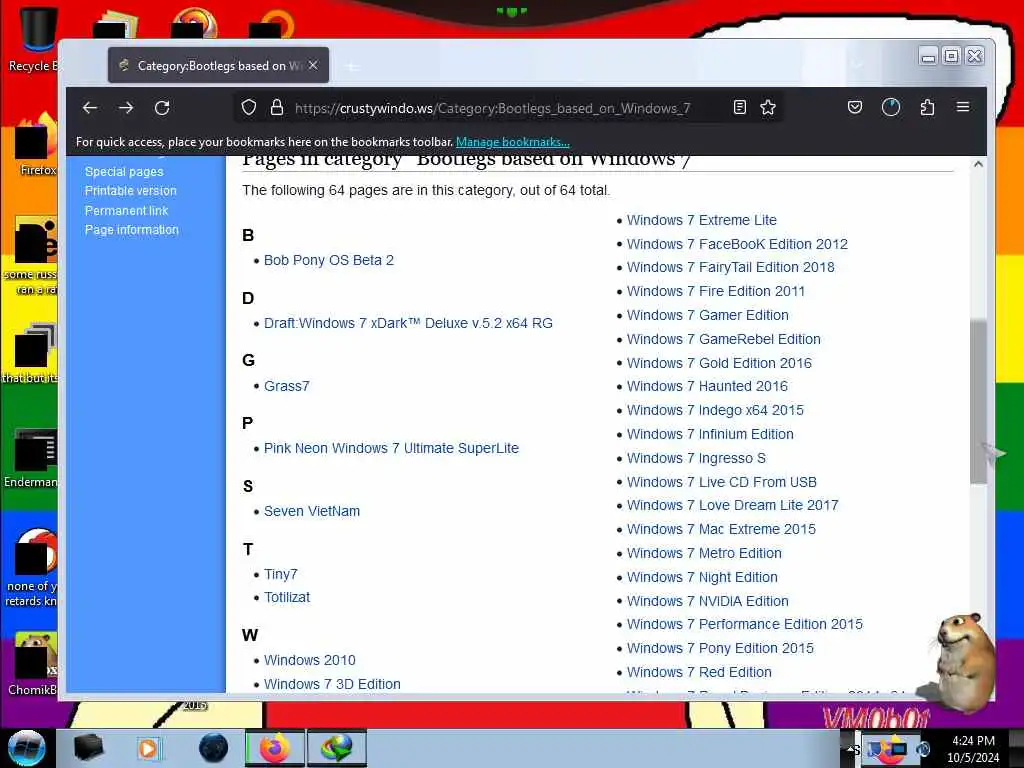Open Firefox from the taskbar
Screen dimensions: 1024x768
(275, 748)
